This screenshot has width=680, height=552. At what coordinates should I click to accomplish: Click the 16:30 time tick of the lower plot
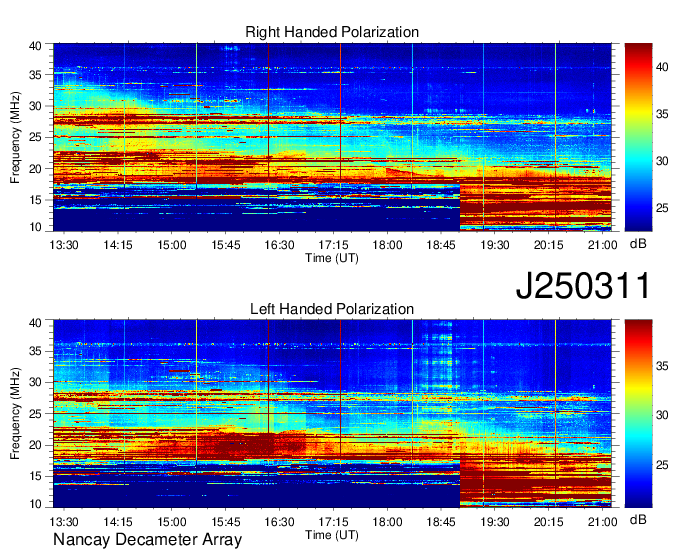(x=279, y=521)
